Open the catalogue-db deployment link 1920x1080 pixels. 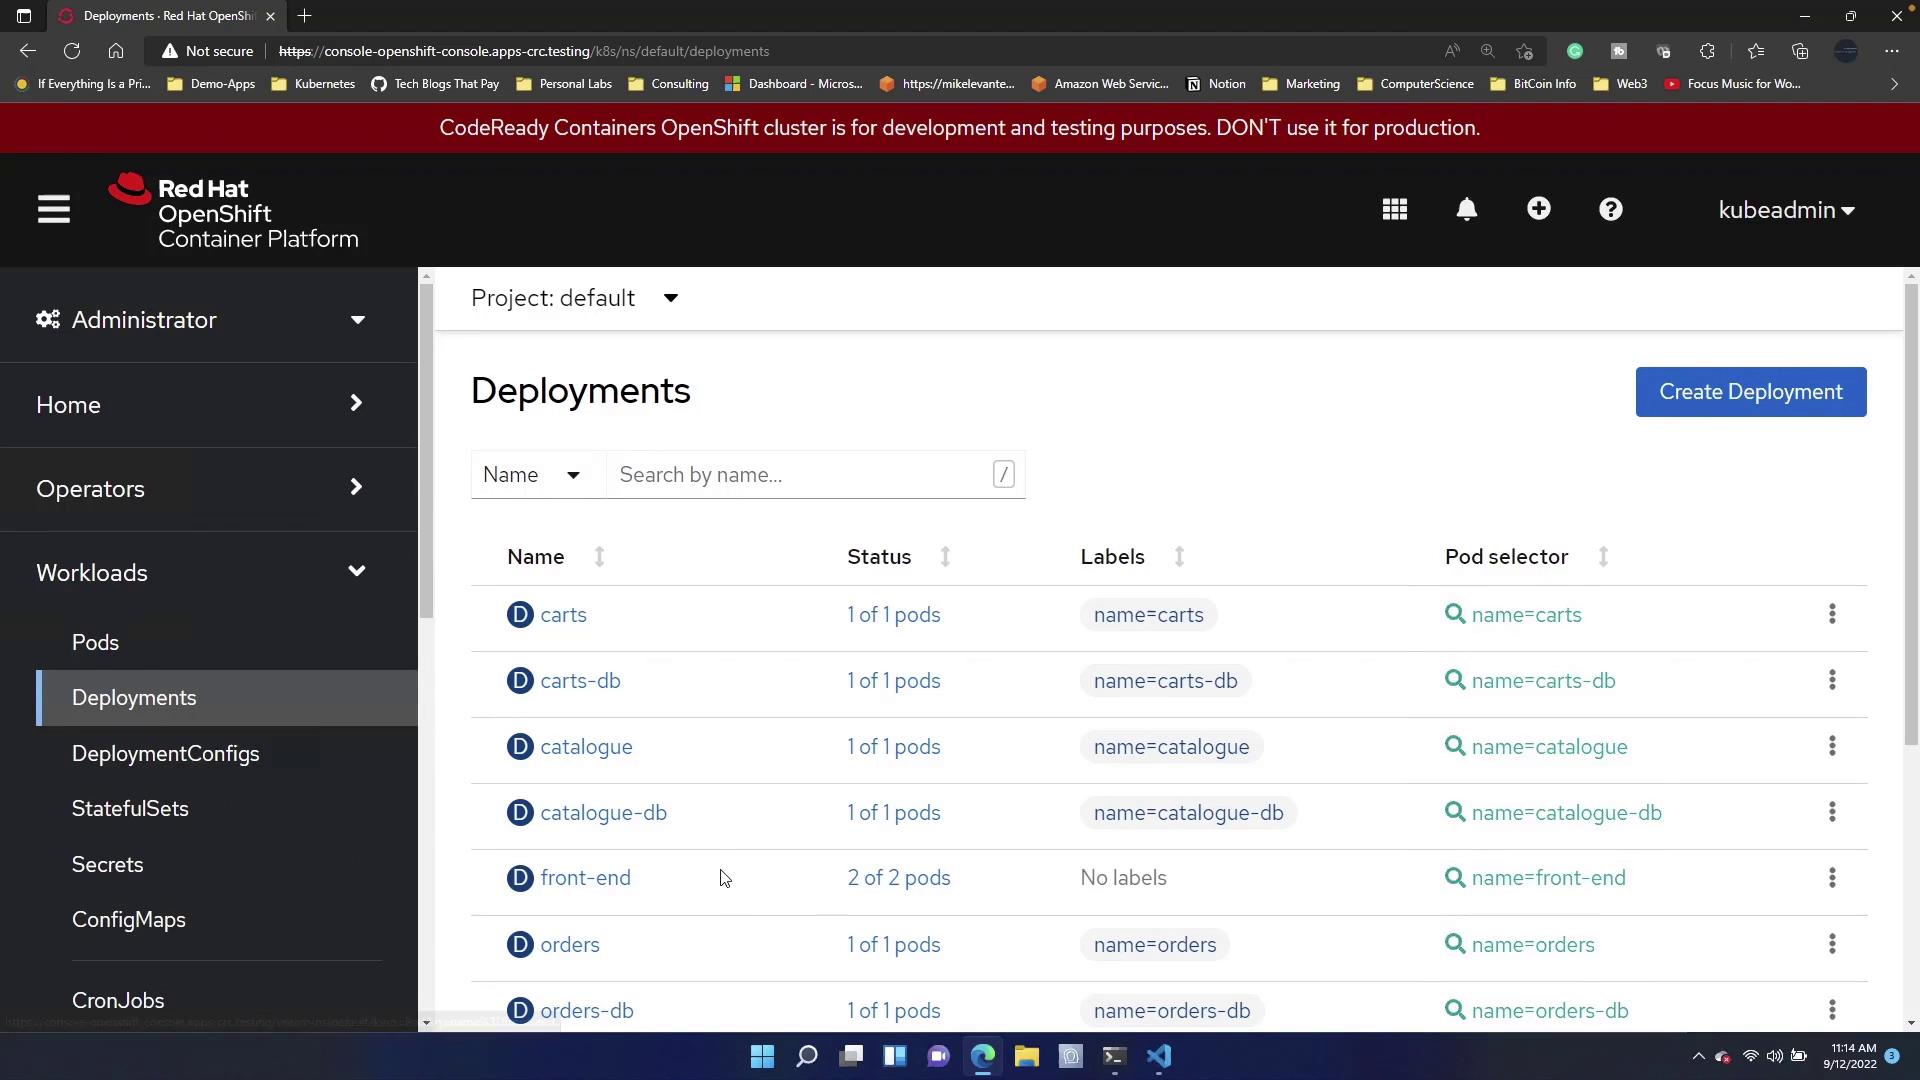603,813
